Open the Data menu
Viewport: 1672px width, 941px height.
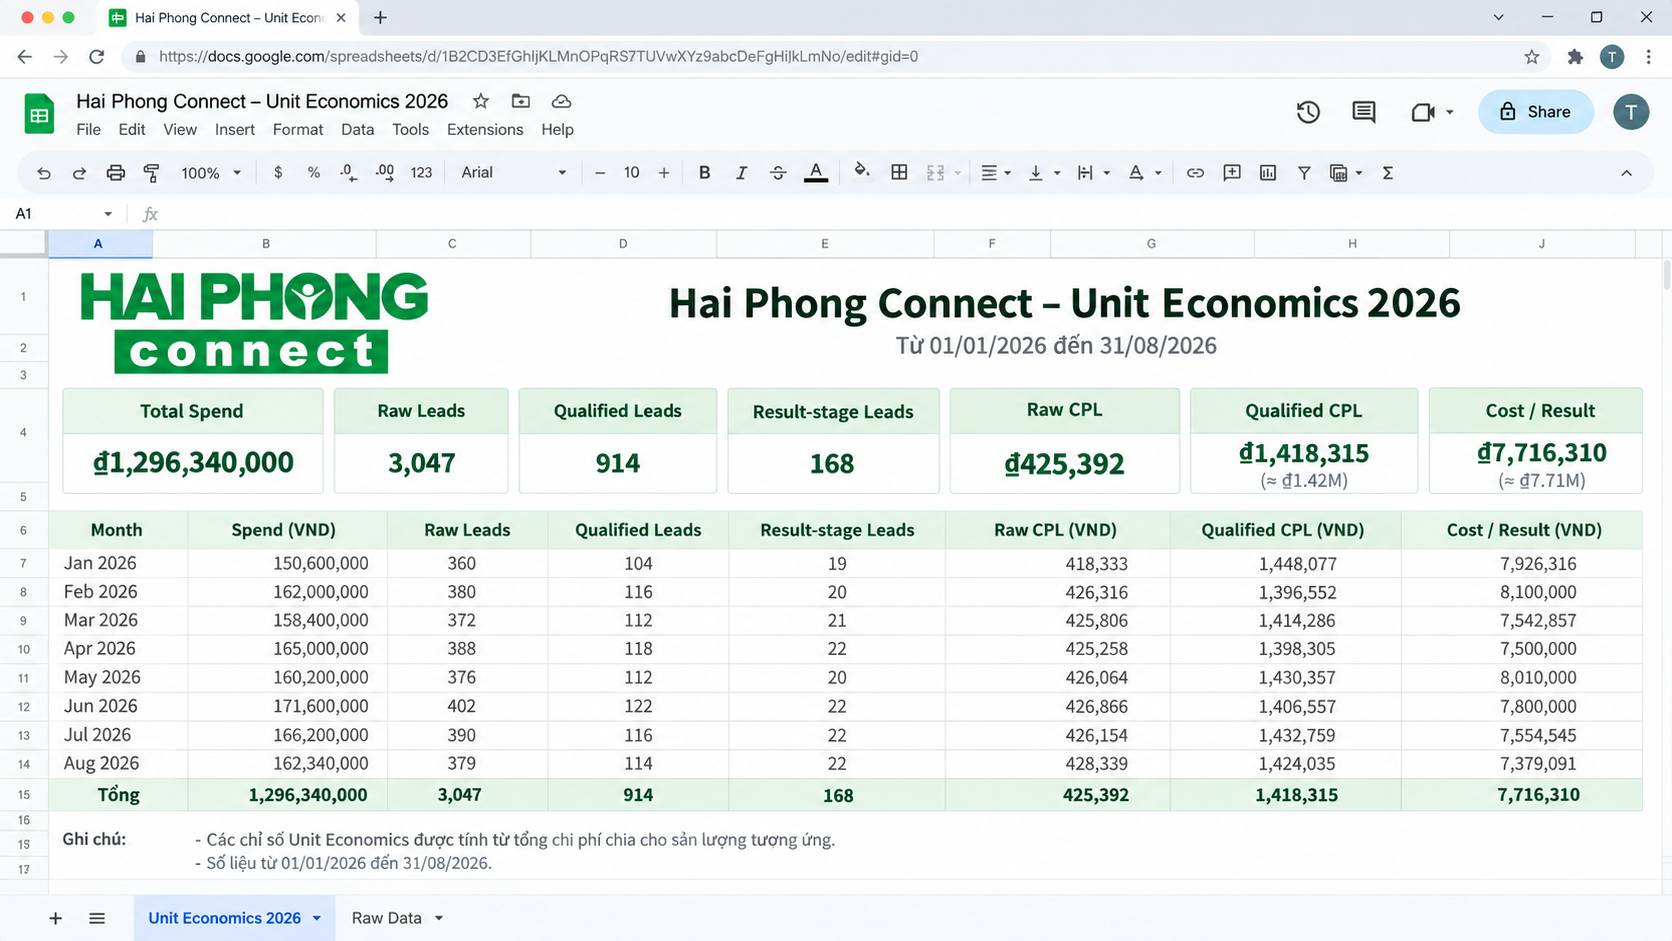point(357,130)
